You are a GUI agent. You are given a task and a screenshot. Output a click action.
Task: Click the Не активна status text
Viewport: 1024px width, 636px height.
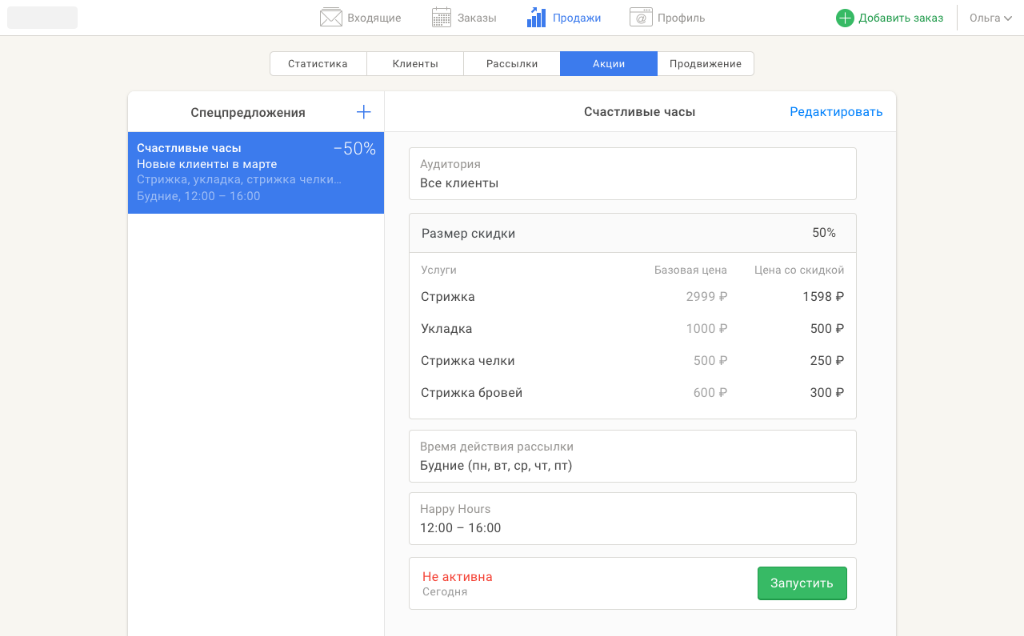457,577
